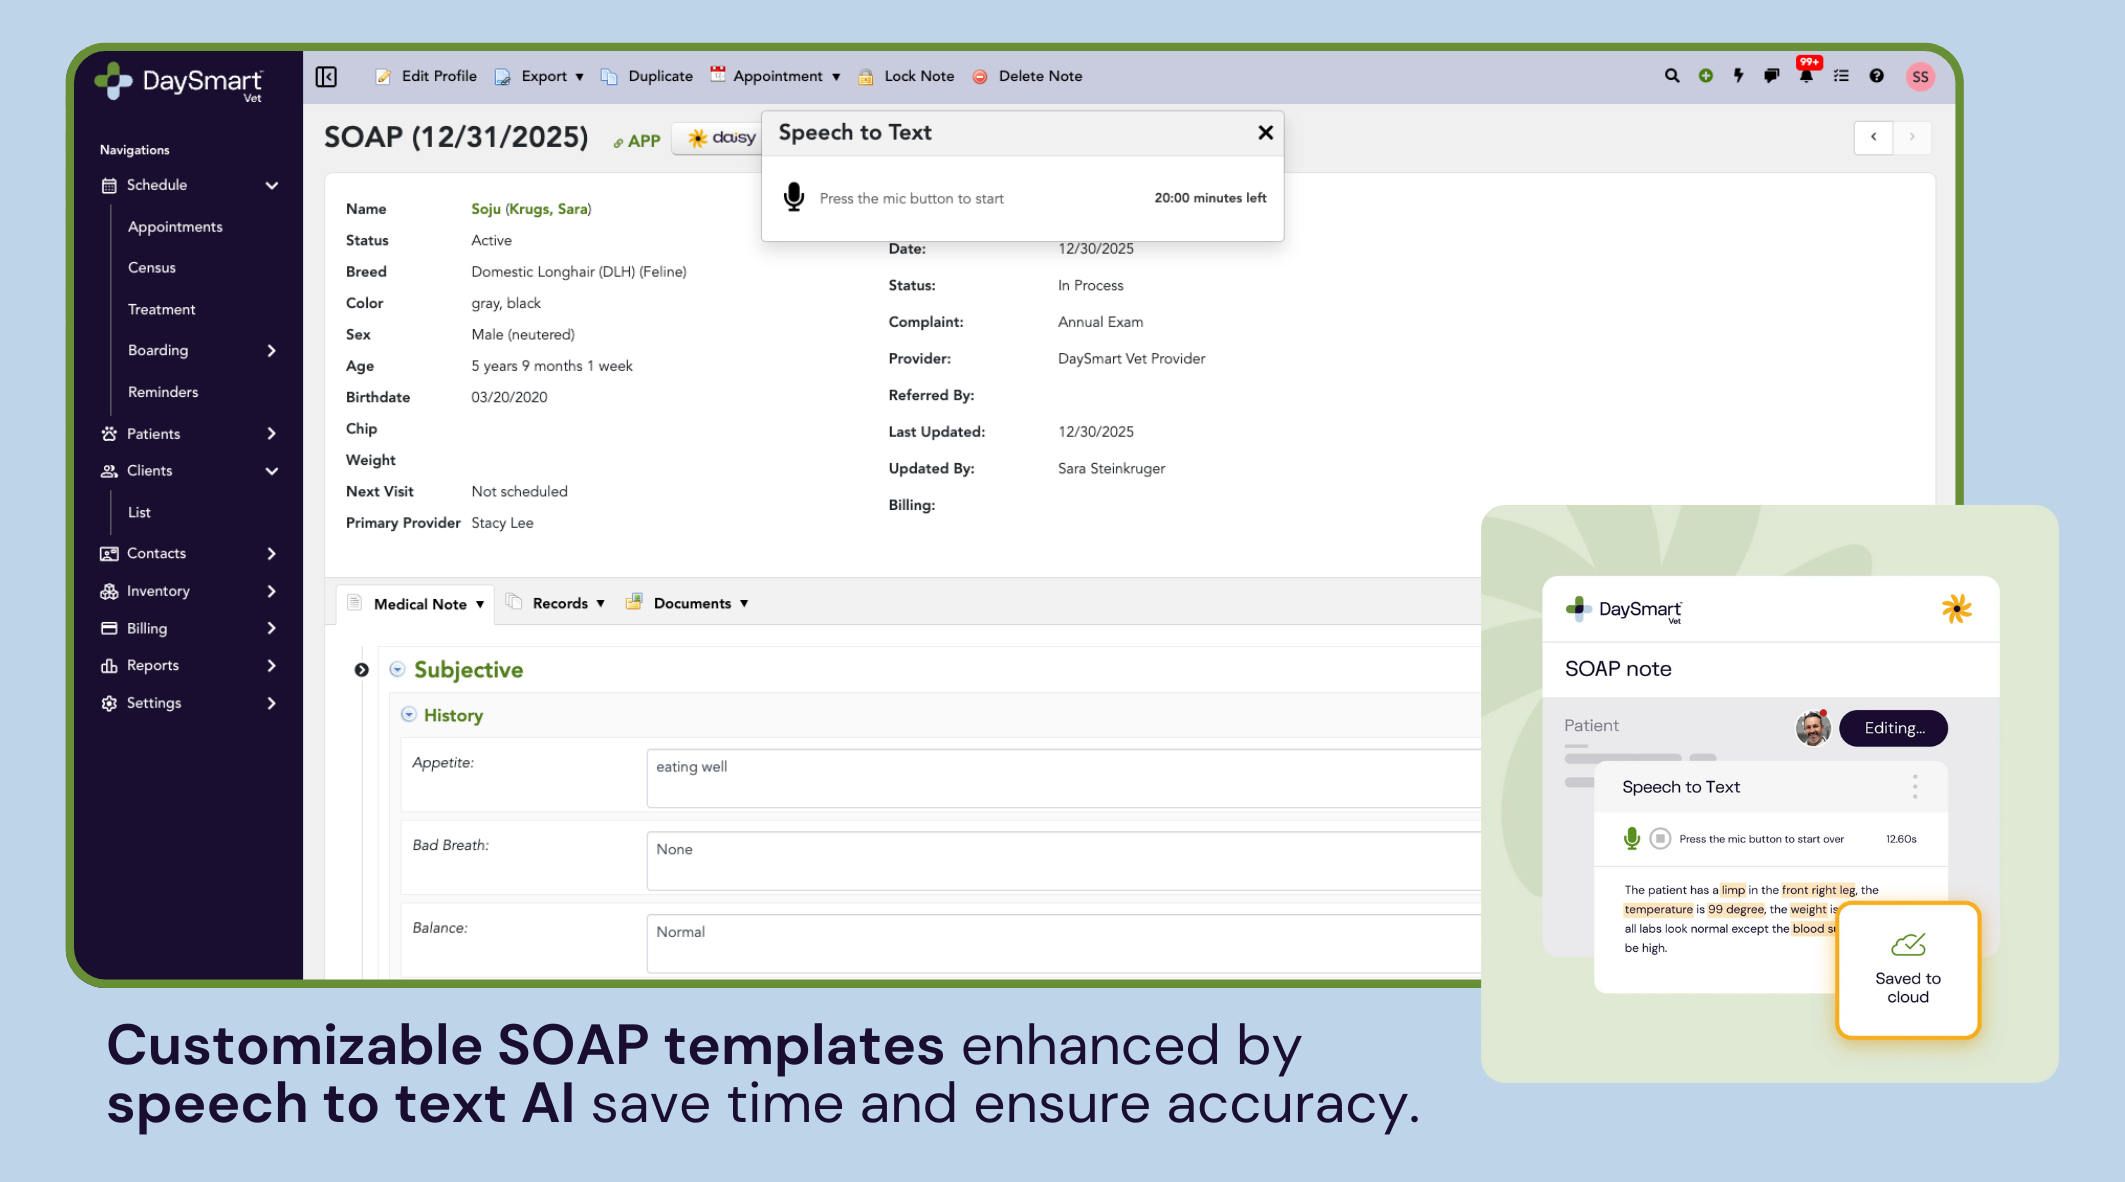
Task: Expand the Boarding submenu chevron
Action: point(271,351)
